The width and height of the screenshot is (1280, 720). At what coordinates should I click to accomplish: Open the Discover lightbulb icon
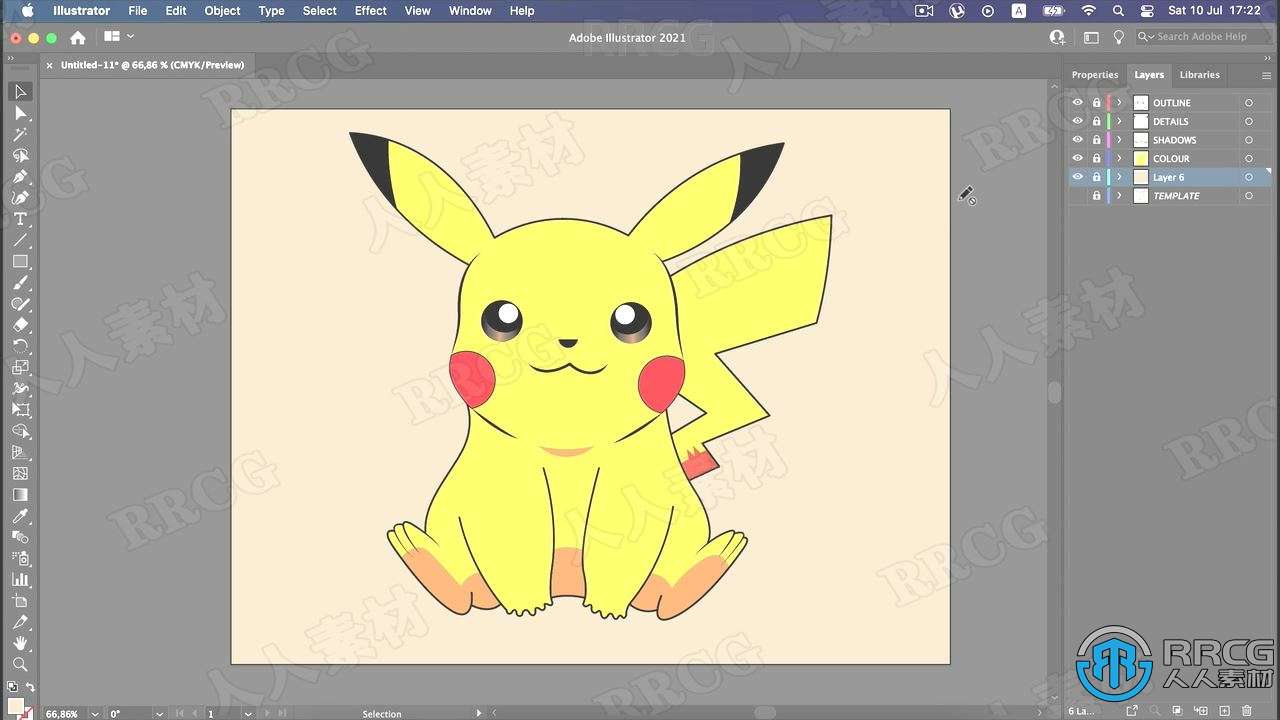[1118, 37]
